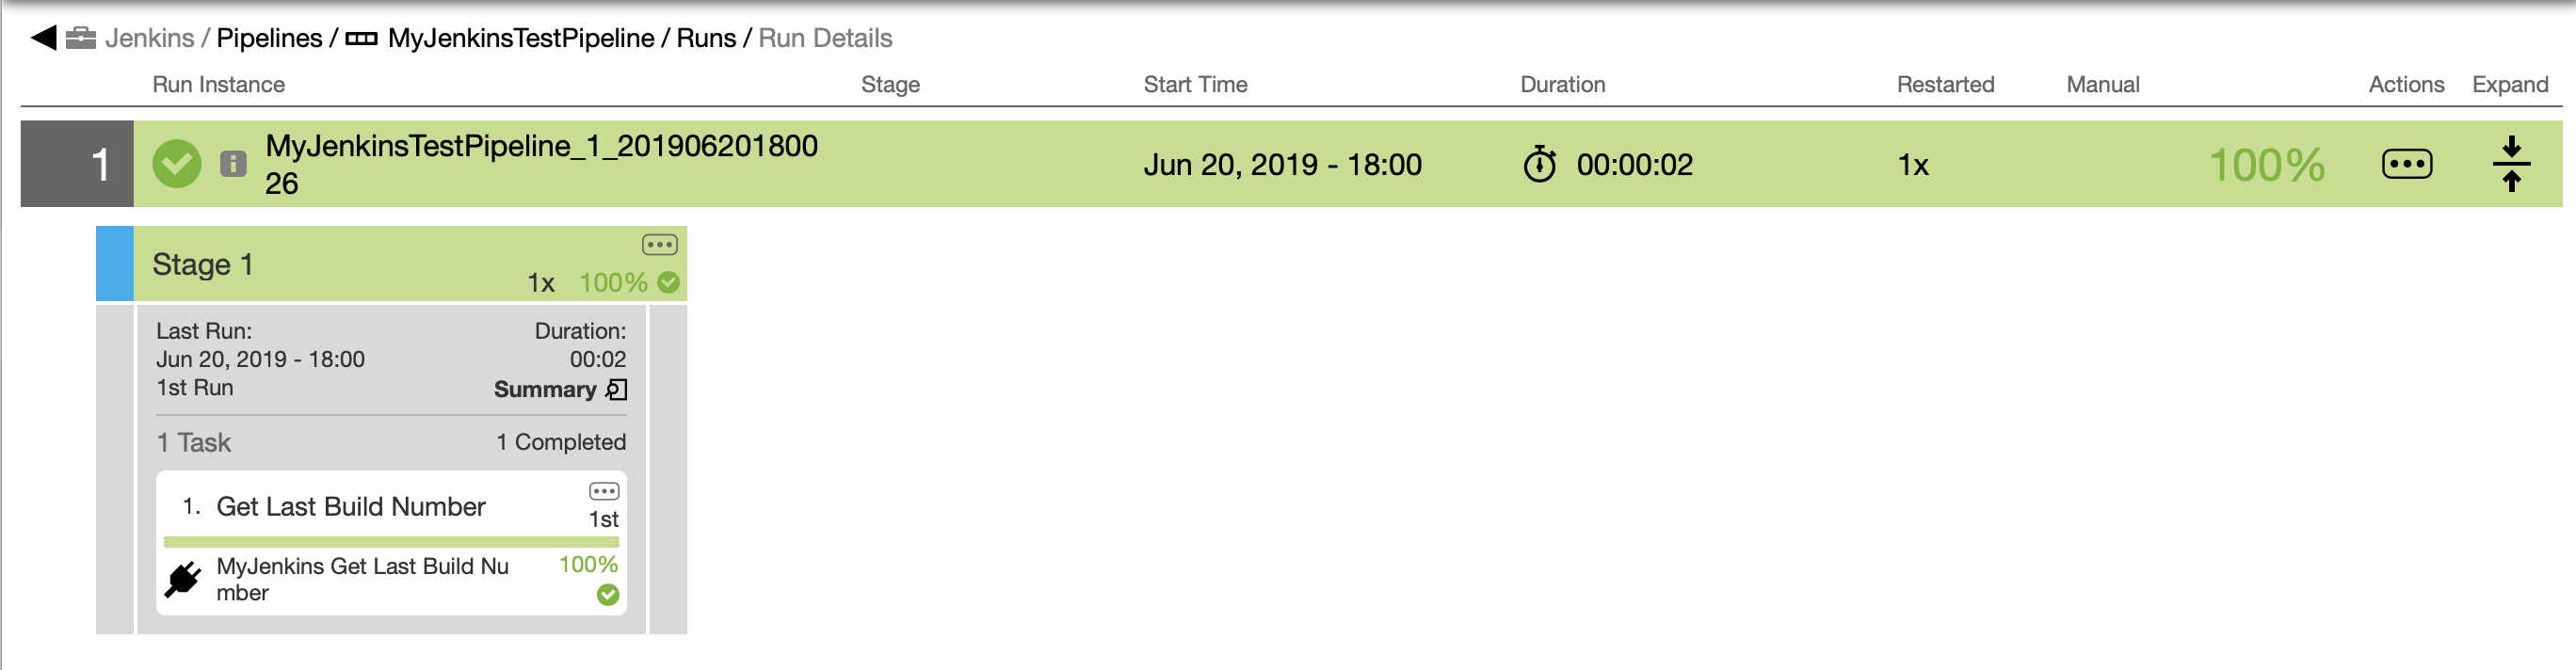The height and width of the screenshot is (670, 2576).
Task: Click the Jenkins breadcrumb link
Action: [x=150, y=38]
